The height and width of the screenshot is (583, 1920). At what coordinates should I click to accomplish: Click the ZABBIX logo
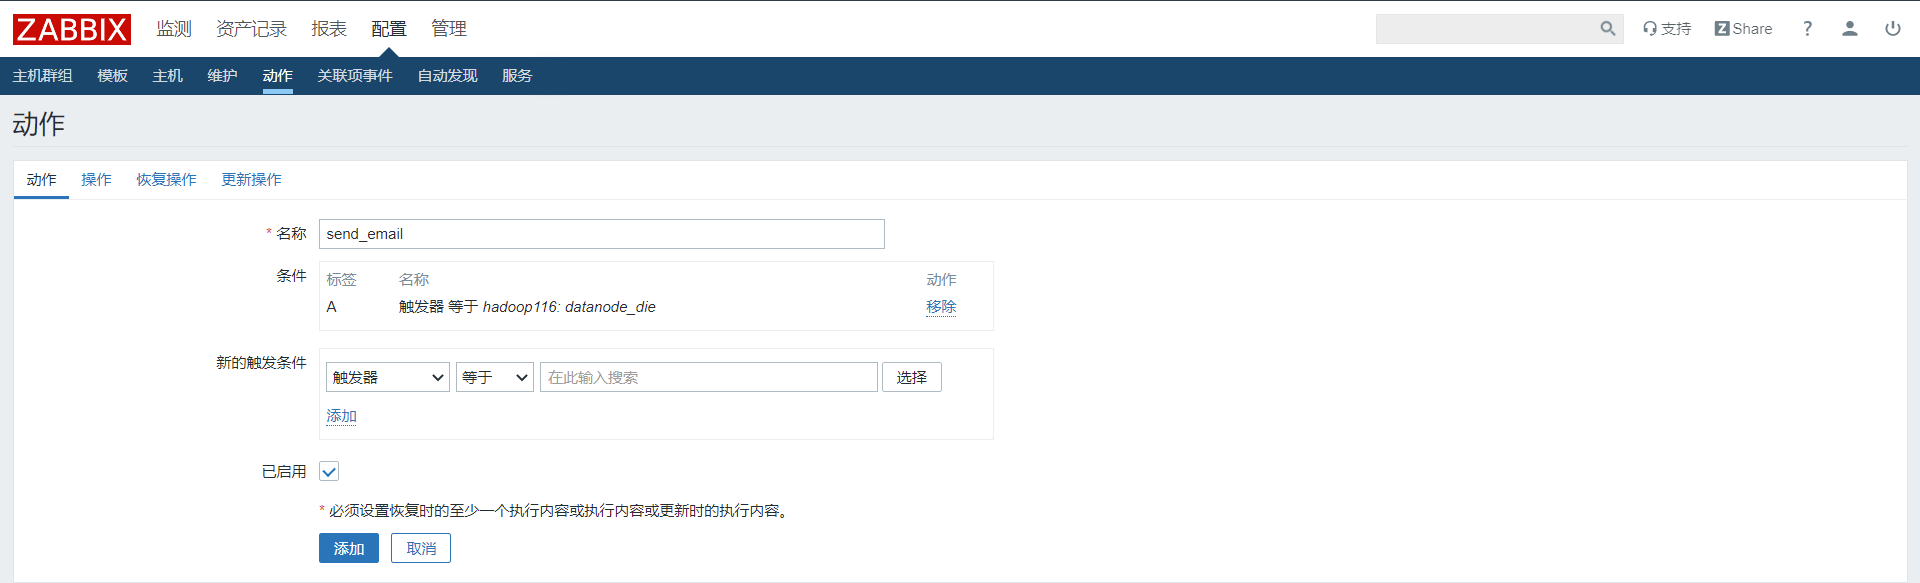(72, 29)
